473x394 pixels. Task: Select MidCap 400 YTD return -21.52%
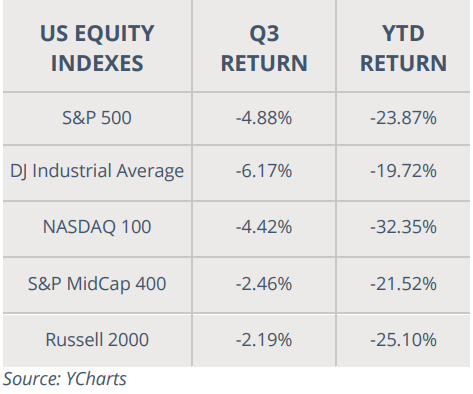point(403,284)
